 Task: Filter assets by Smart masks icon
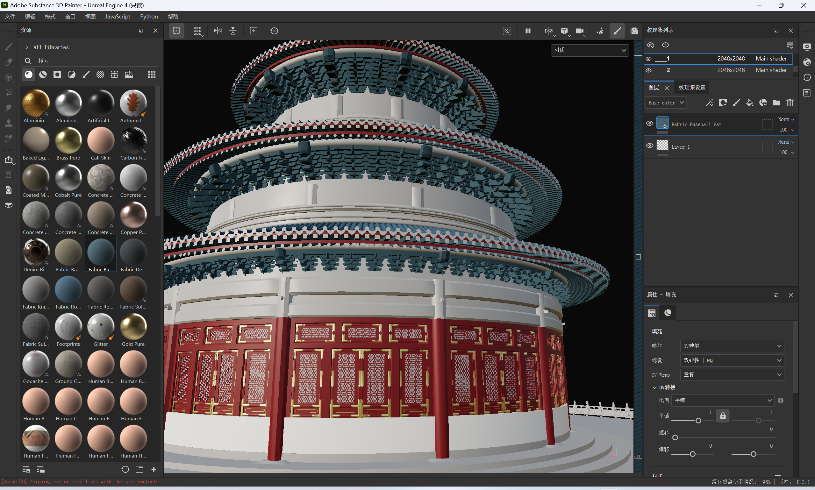57,74
